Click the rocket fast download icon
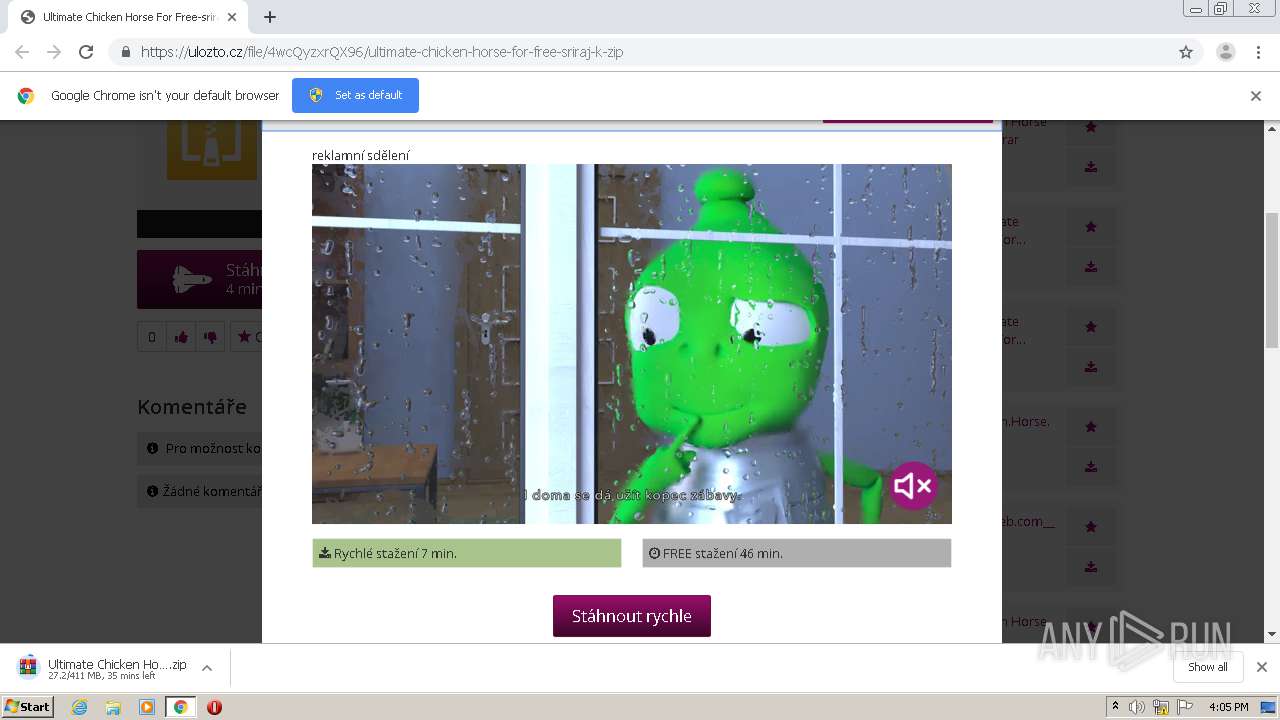This screenshot has width=1280, height=720. point(192,279)
